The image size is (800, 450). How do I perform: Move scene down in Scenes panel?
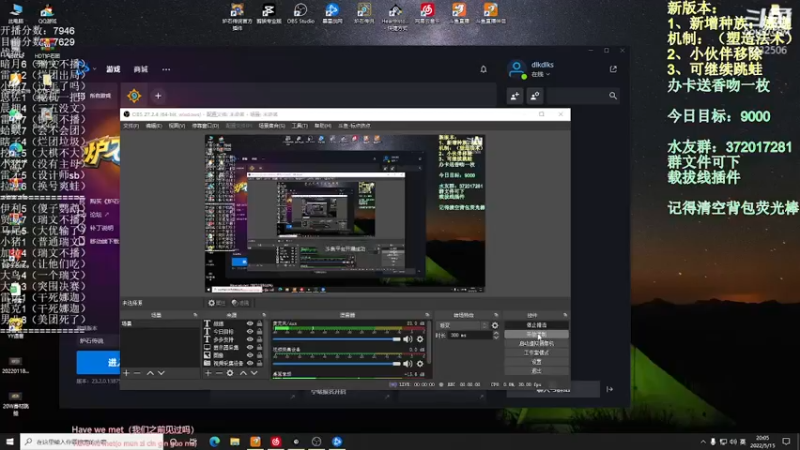click(161, 373)
